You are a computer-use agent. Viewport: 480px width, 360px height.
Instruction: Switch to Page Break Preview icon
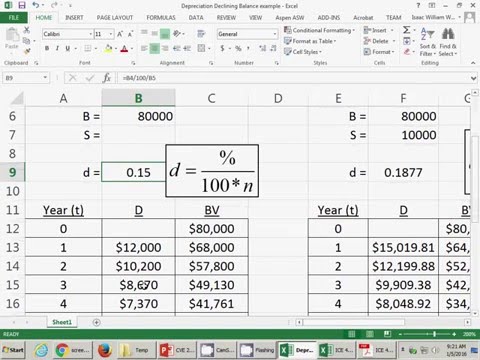tap(387, 334)
